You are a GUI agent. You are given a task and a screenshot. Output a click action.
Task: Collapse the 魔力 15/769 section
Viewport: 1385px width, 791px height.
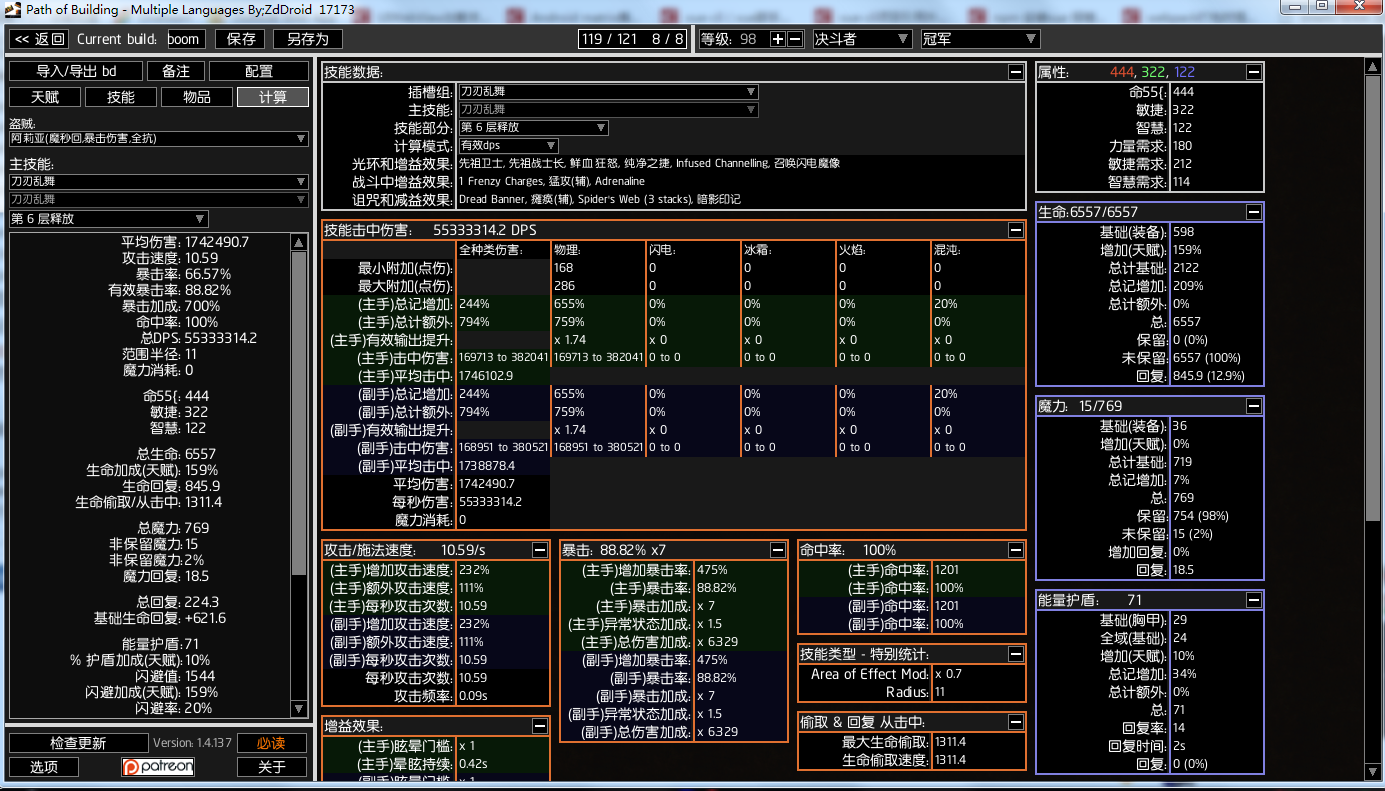point(1254,406)
